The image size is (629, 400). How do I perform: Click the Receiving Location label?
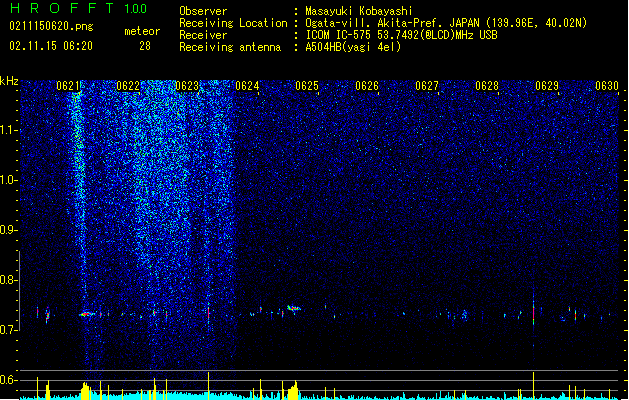(x=233, y=23)
